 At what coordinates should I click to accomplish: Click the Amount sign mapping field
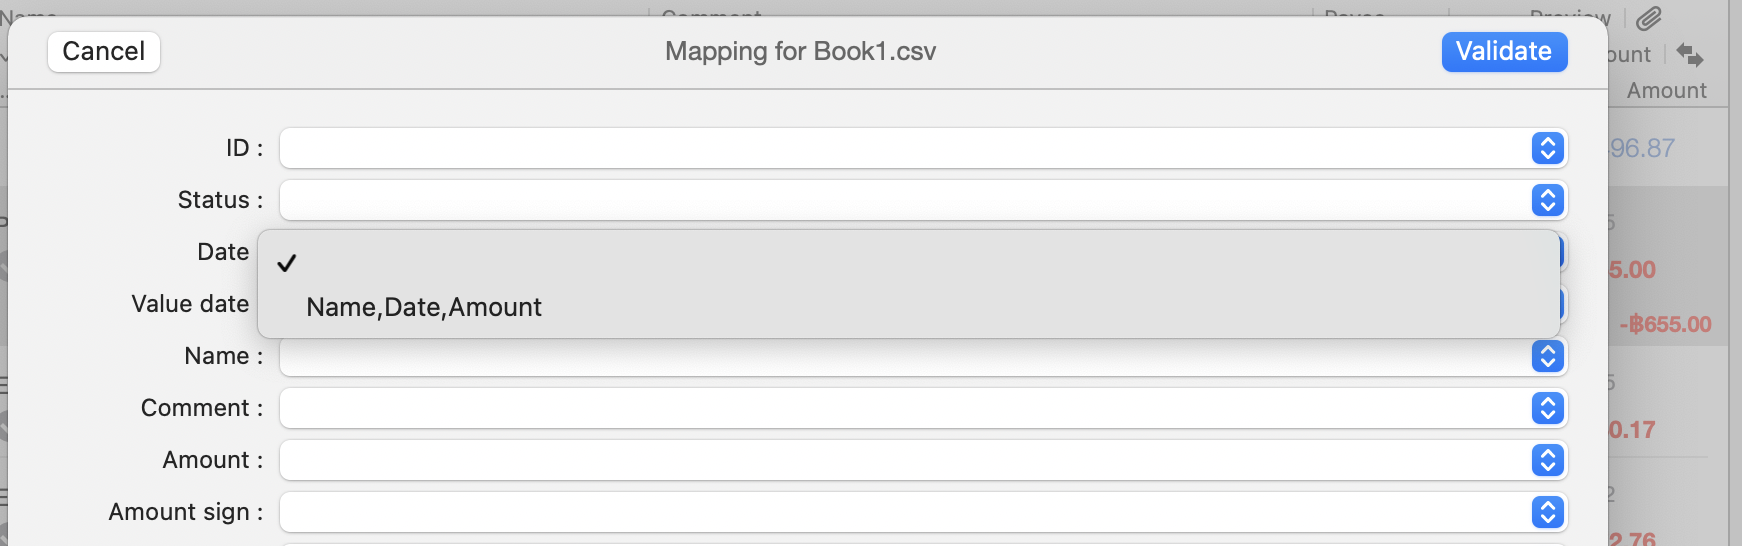(923, 512)
